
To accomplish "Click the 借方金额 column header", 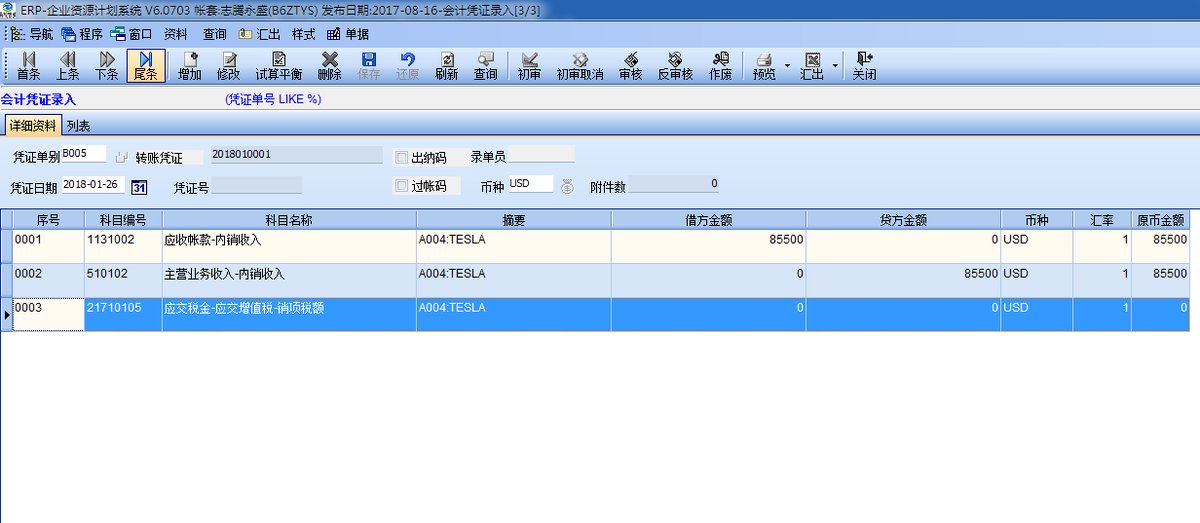I will (709, 219).
